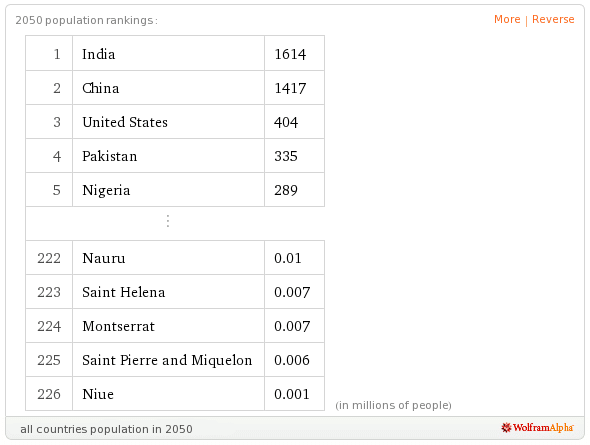Select Nigeria in the table
This screenshot has height=445, width=590.
coord(106,190)
